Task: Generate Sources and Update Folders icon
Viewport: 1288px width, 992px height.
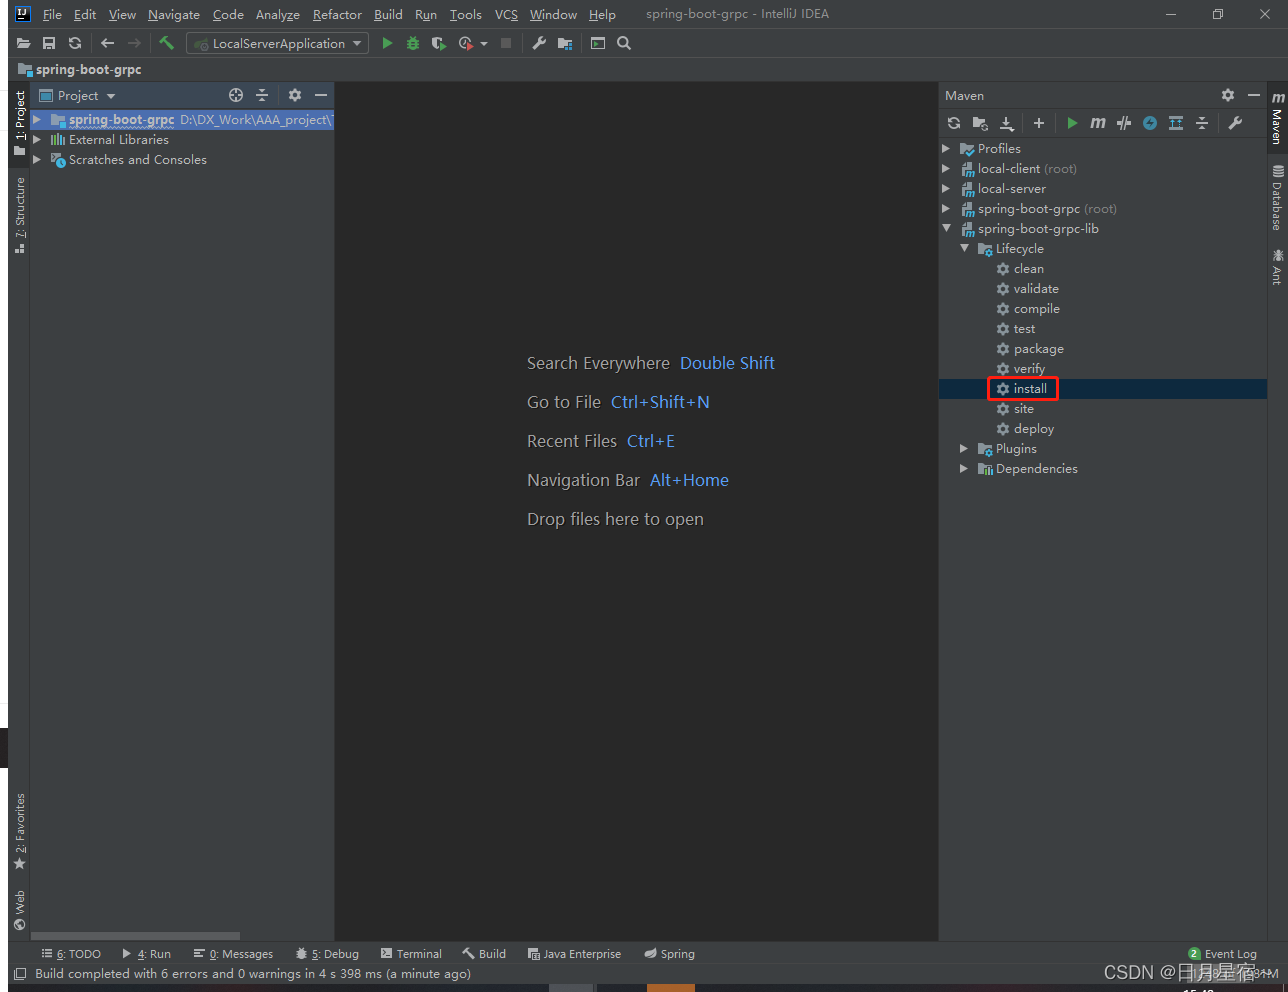Action: click(x=980, y=123)
